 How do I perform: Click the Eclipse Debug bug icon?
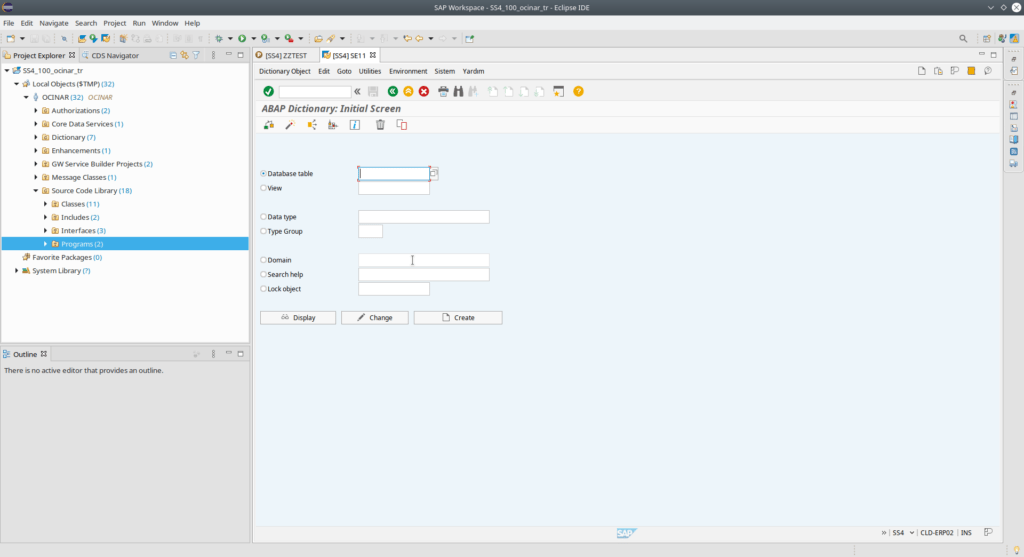pos(219,39)
